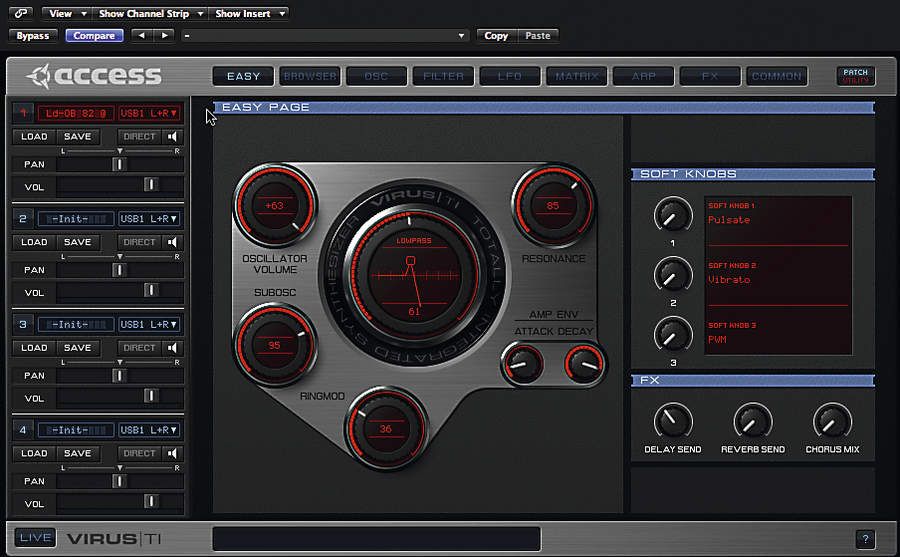Click LOAD for part 3

34,348
